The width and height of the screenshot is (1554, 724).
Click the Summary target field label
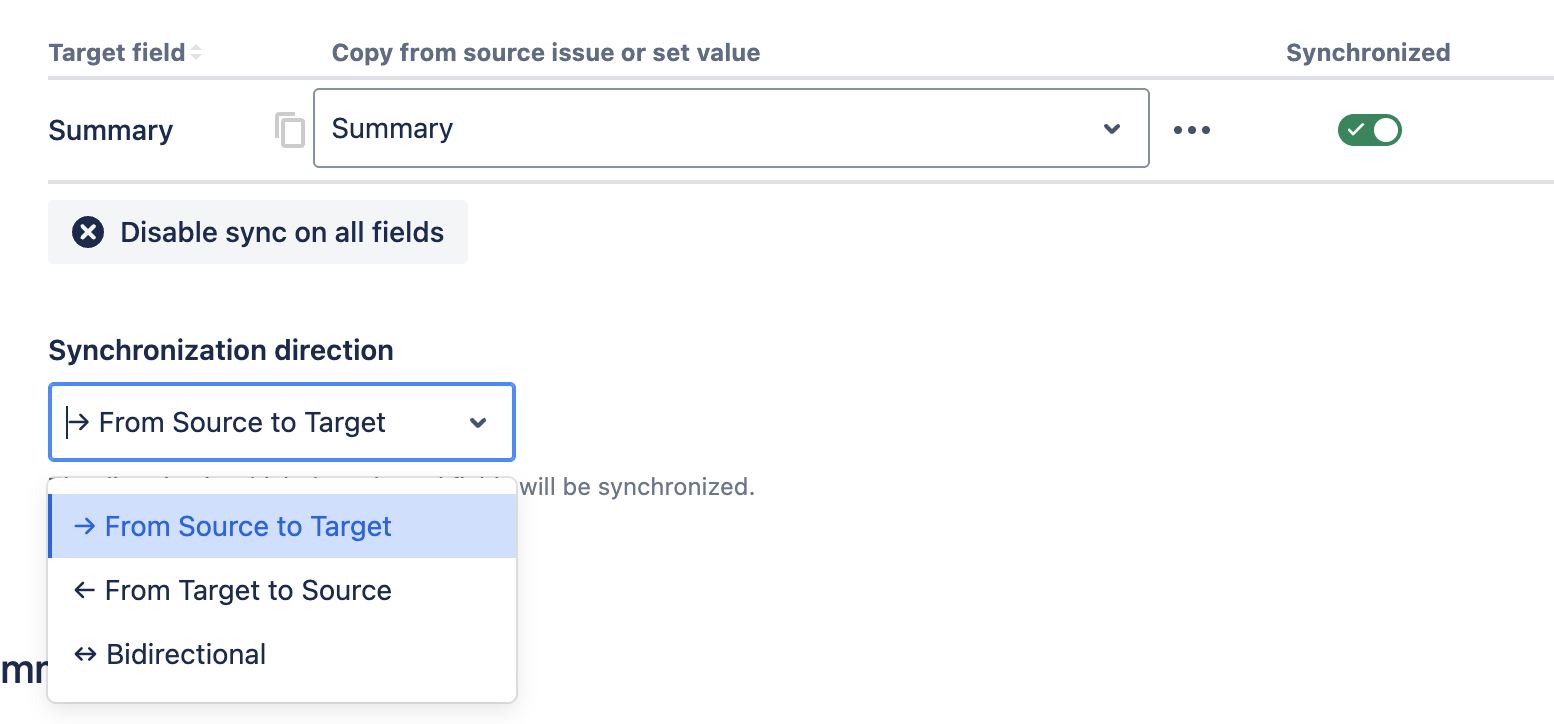[x=111, y=131]
